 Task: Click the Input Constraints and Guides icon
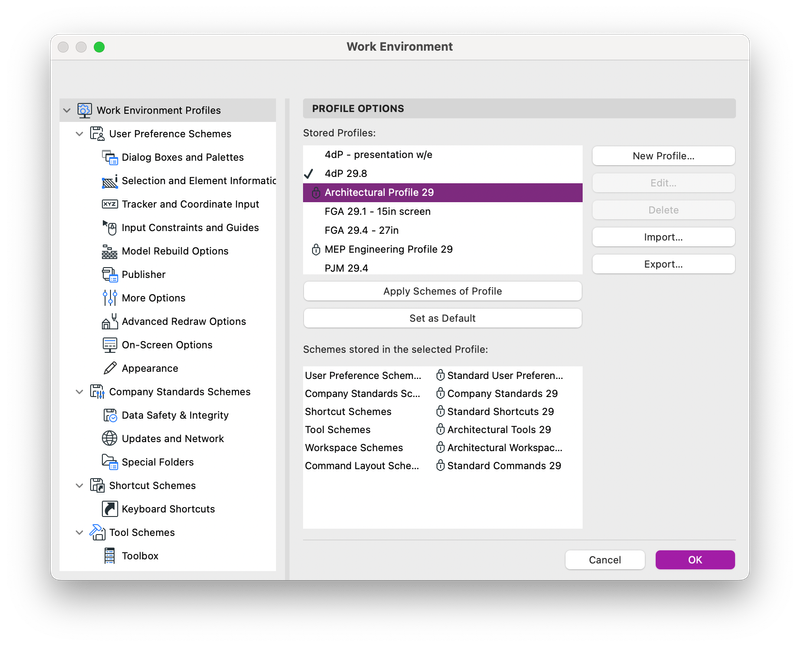[x=110, y=228]
